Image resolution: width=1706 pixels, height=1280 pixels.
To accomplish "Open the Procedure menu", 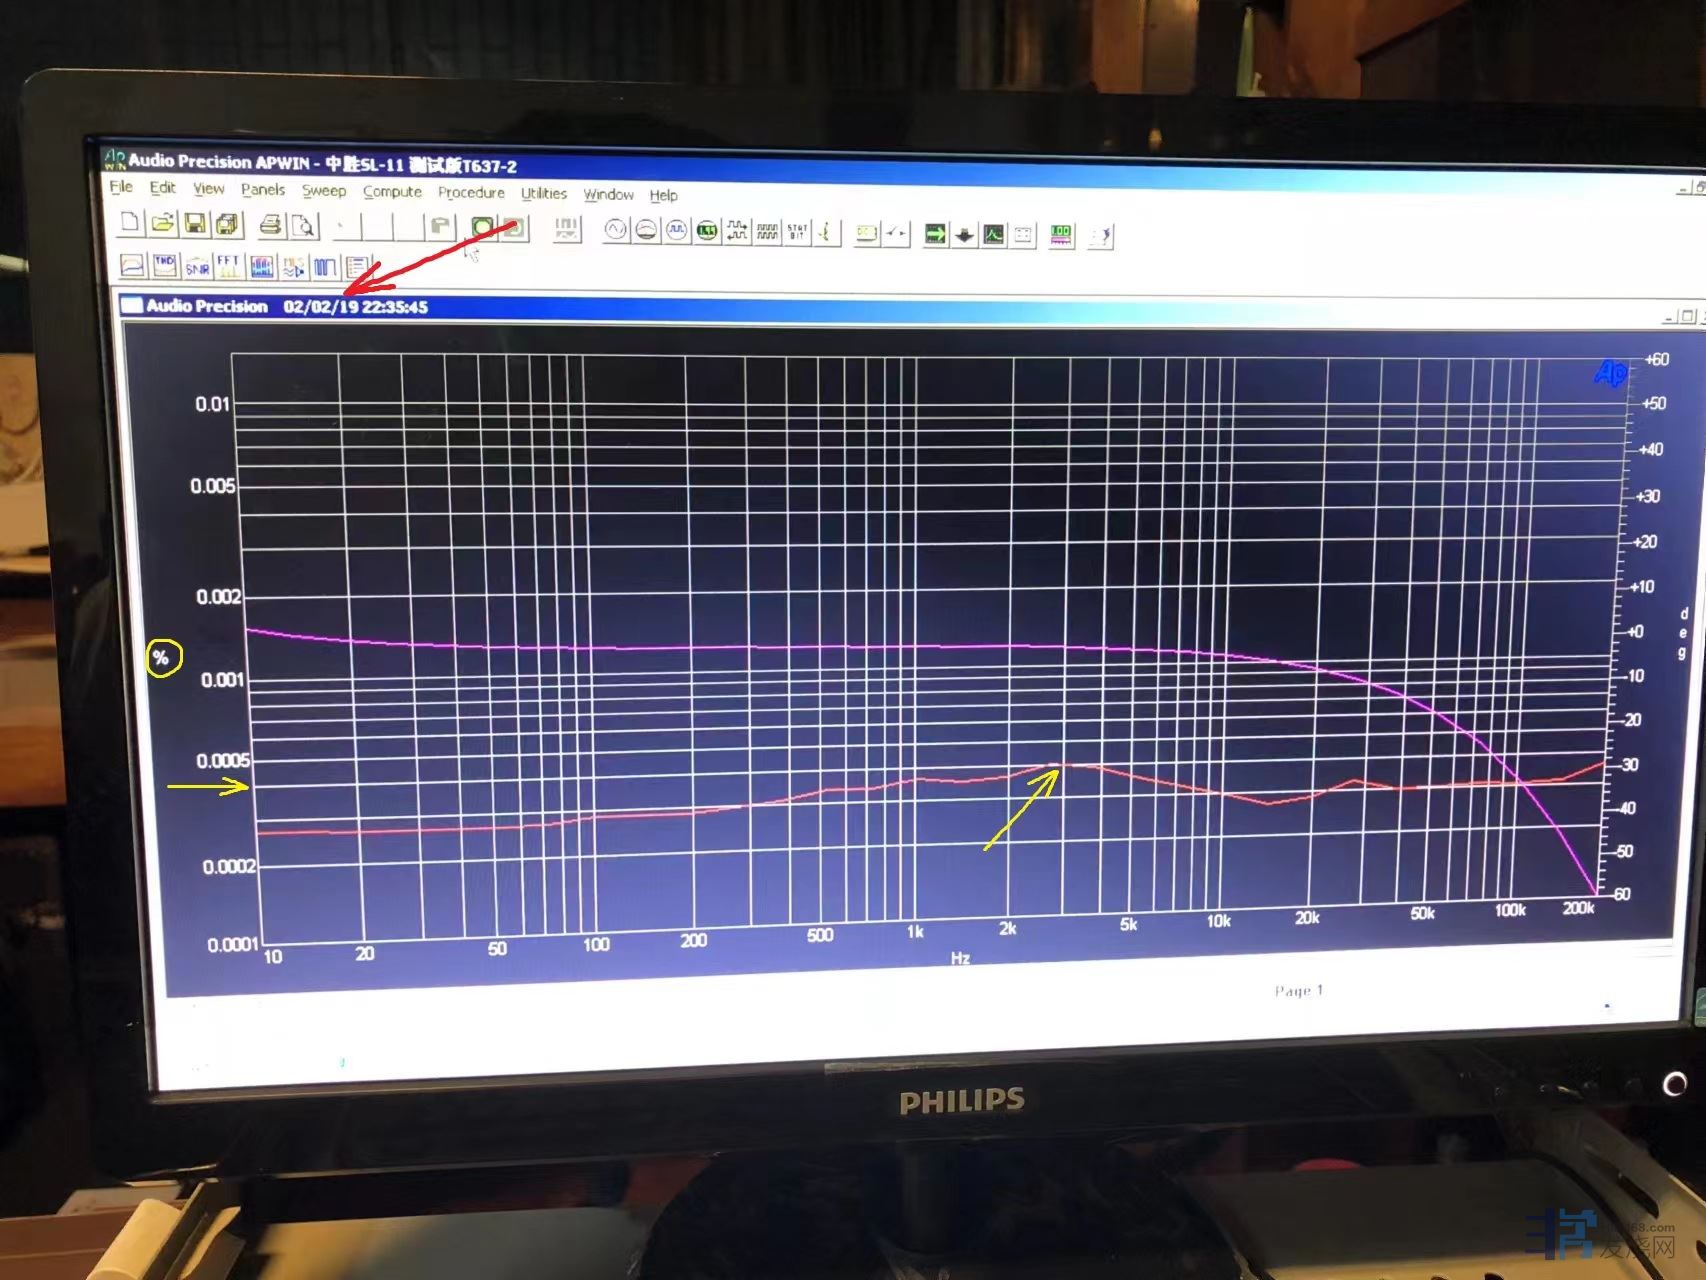I will click(x=471, y=192).
